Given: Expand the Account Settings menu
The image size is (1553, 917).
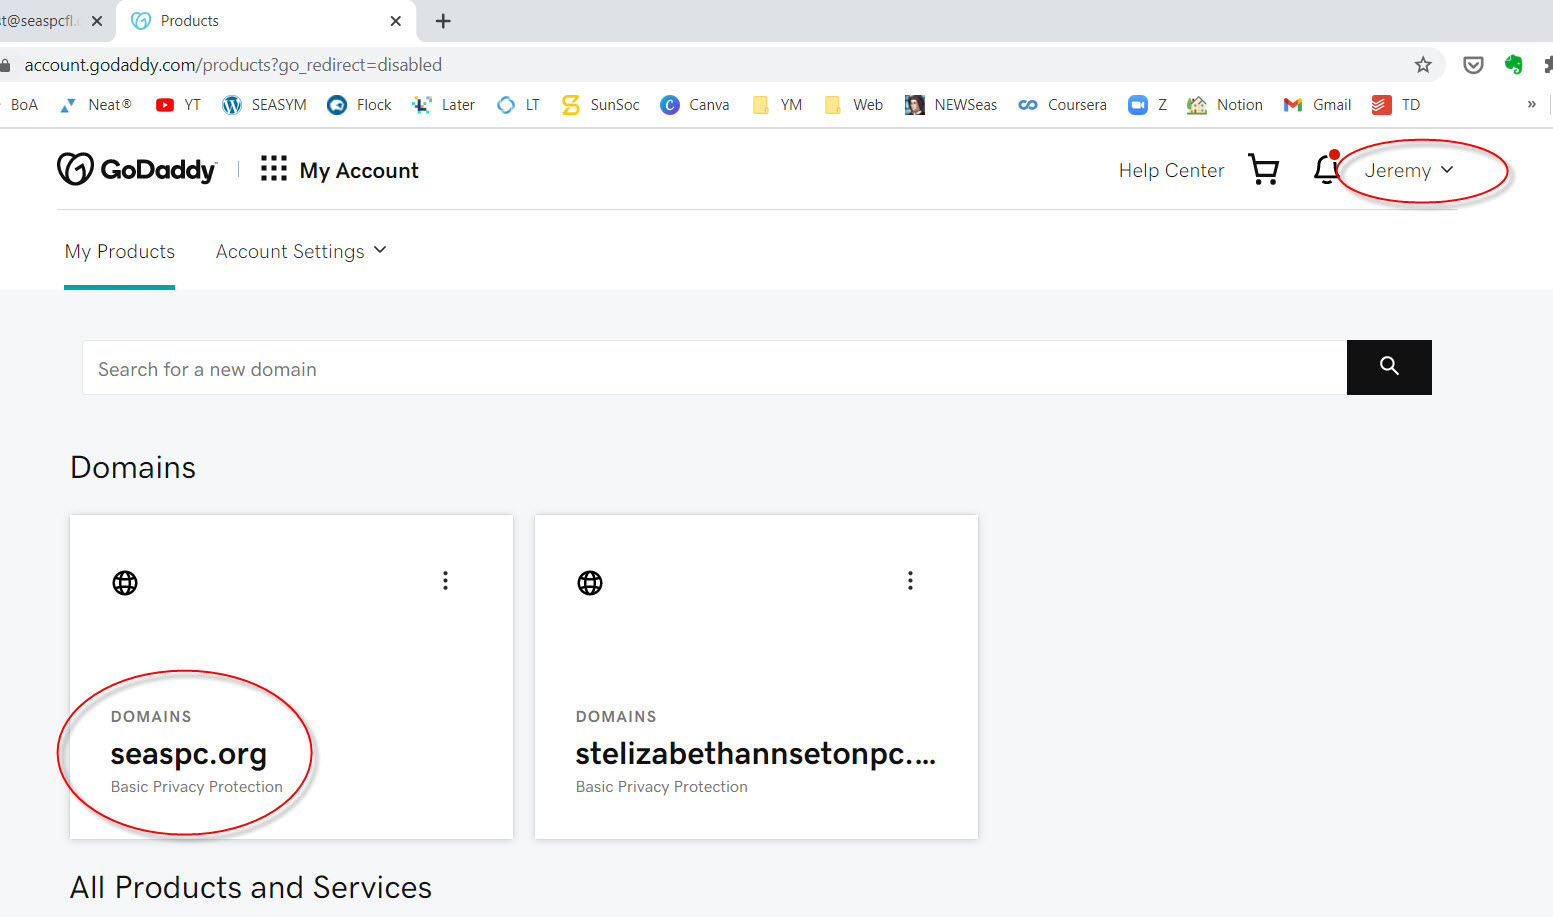Looking at the screenshot, I should click(x=300, y=252).
